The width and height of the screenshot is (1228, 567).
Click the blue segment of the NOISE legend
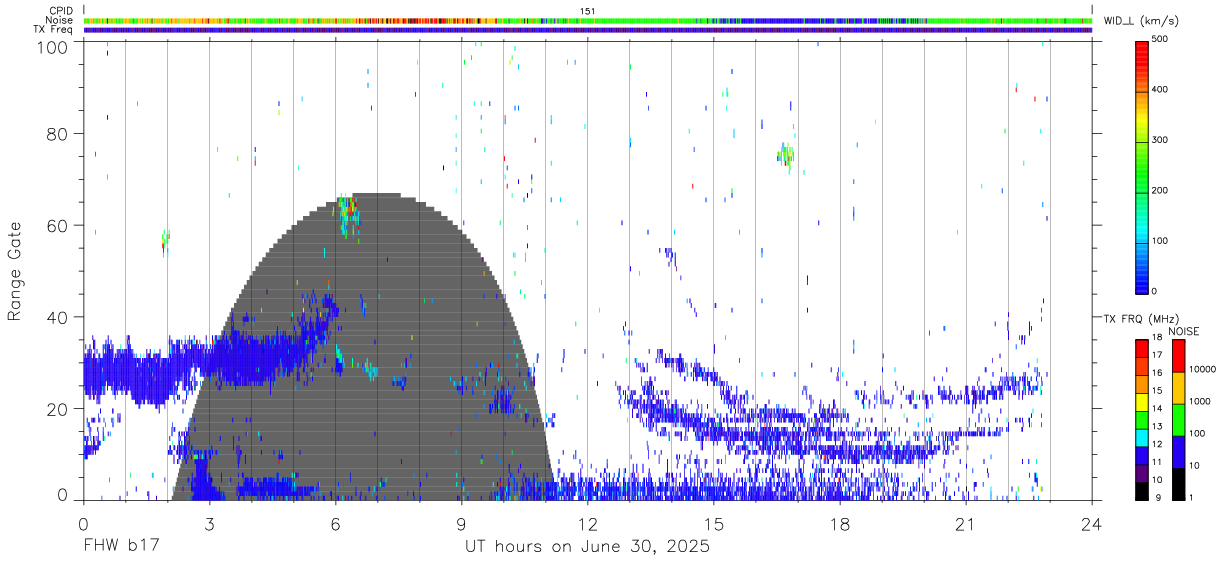pyautogui.click(x=1178, y=452)
